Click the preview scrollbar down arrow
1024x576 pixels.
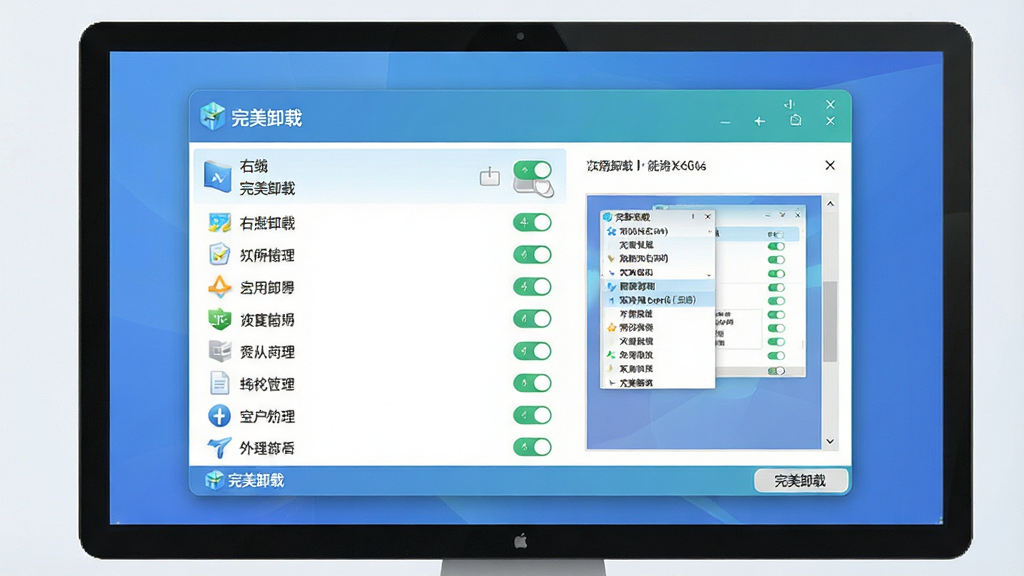(830, 441)
